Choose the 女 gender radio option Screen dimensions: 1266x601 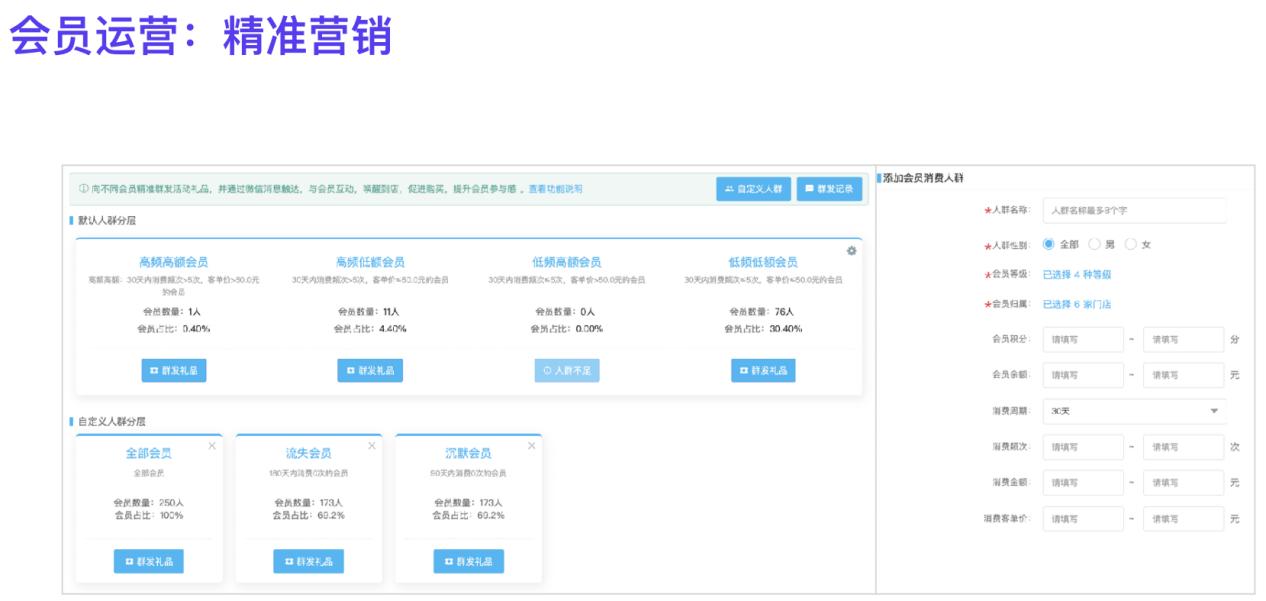(x=1131, y=244)
